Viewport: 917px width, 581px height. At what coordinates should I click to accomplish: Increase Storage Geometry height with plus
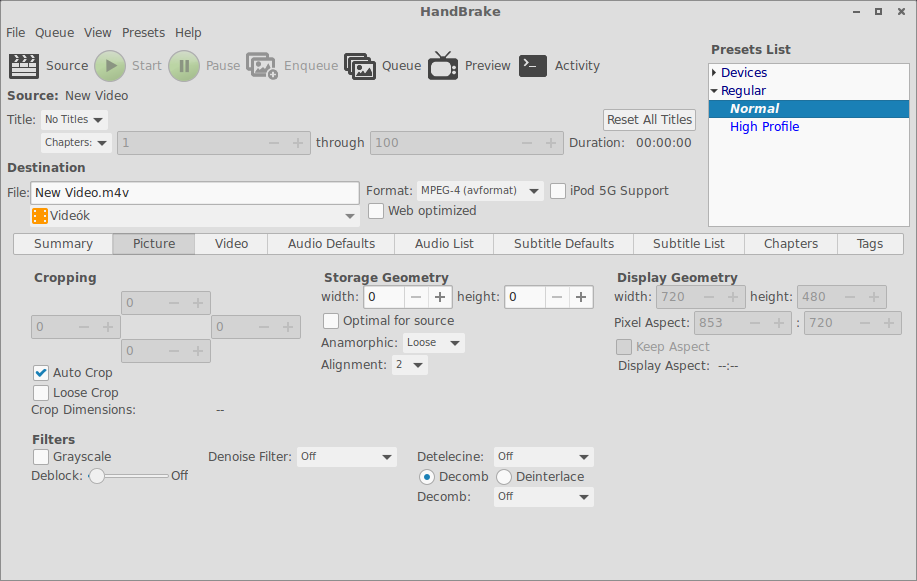pyautogui.click(x=581, y=297)
